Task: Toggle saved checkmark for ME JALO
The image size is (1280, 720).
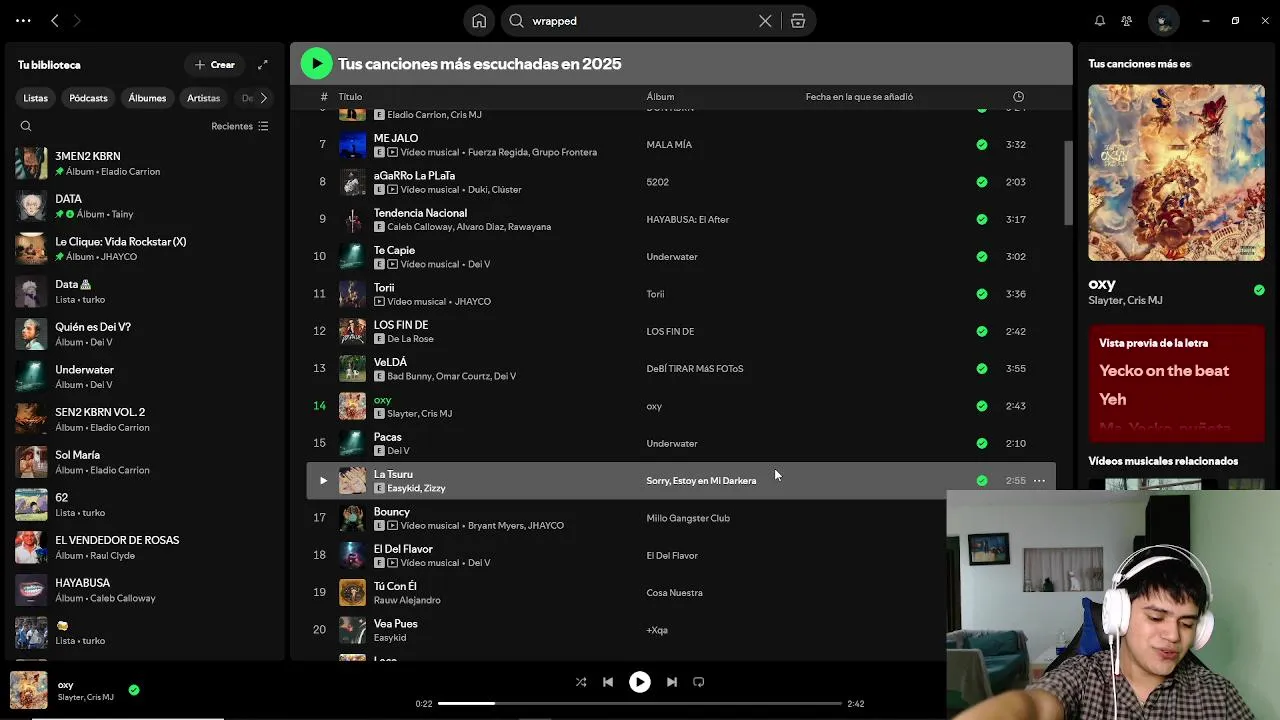Action: pos(982,145)
